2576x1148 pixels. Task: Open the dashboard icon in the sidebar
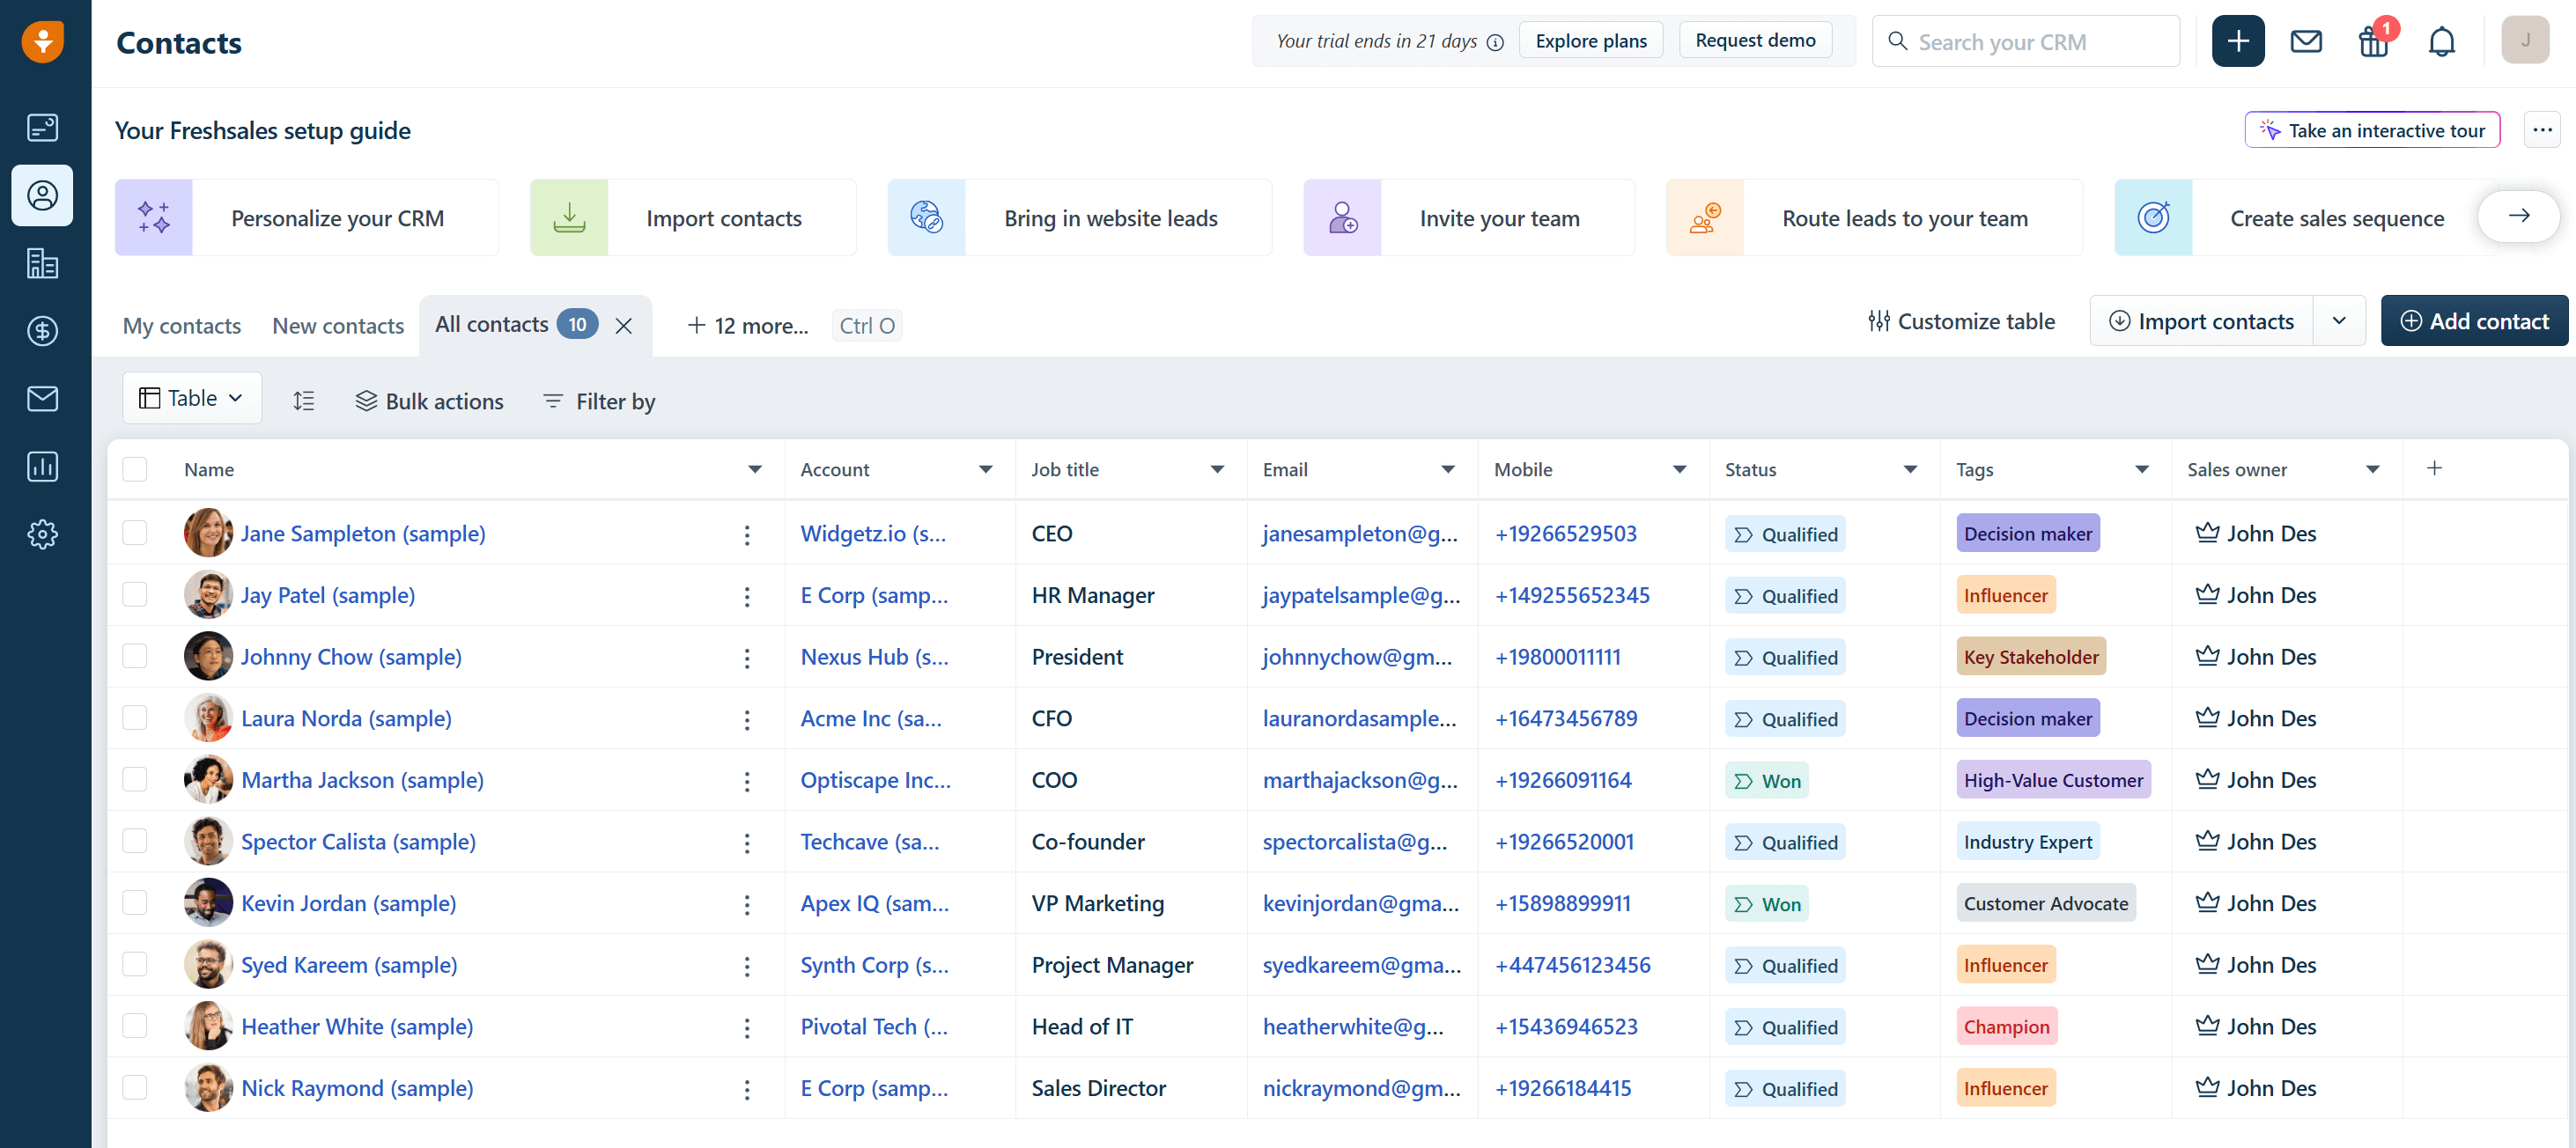pyautogui.click(x=42, y=128)
